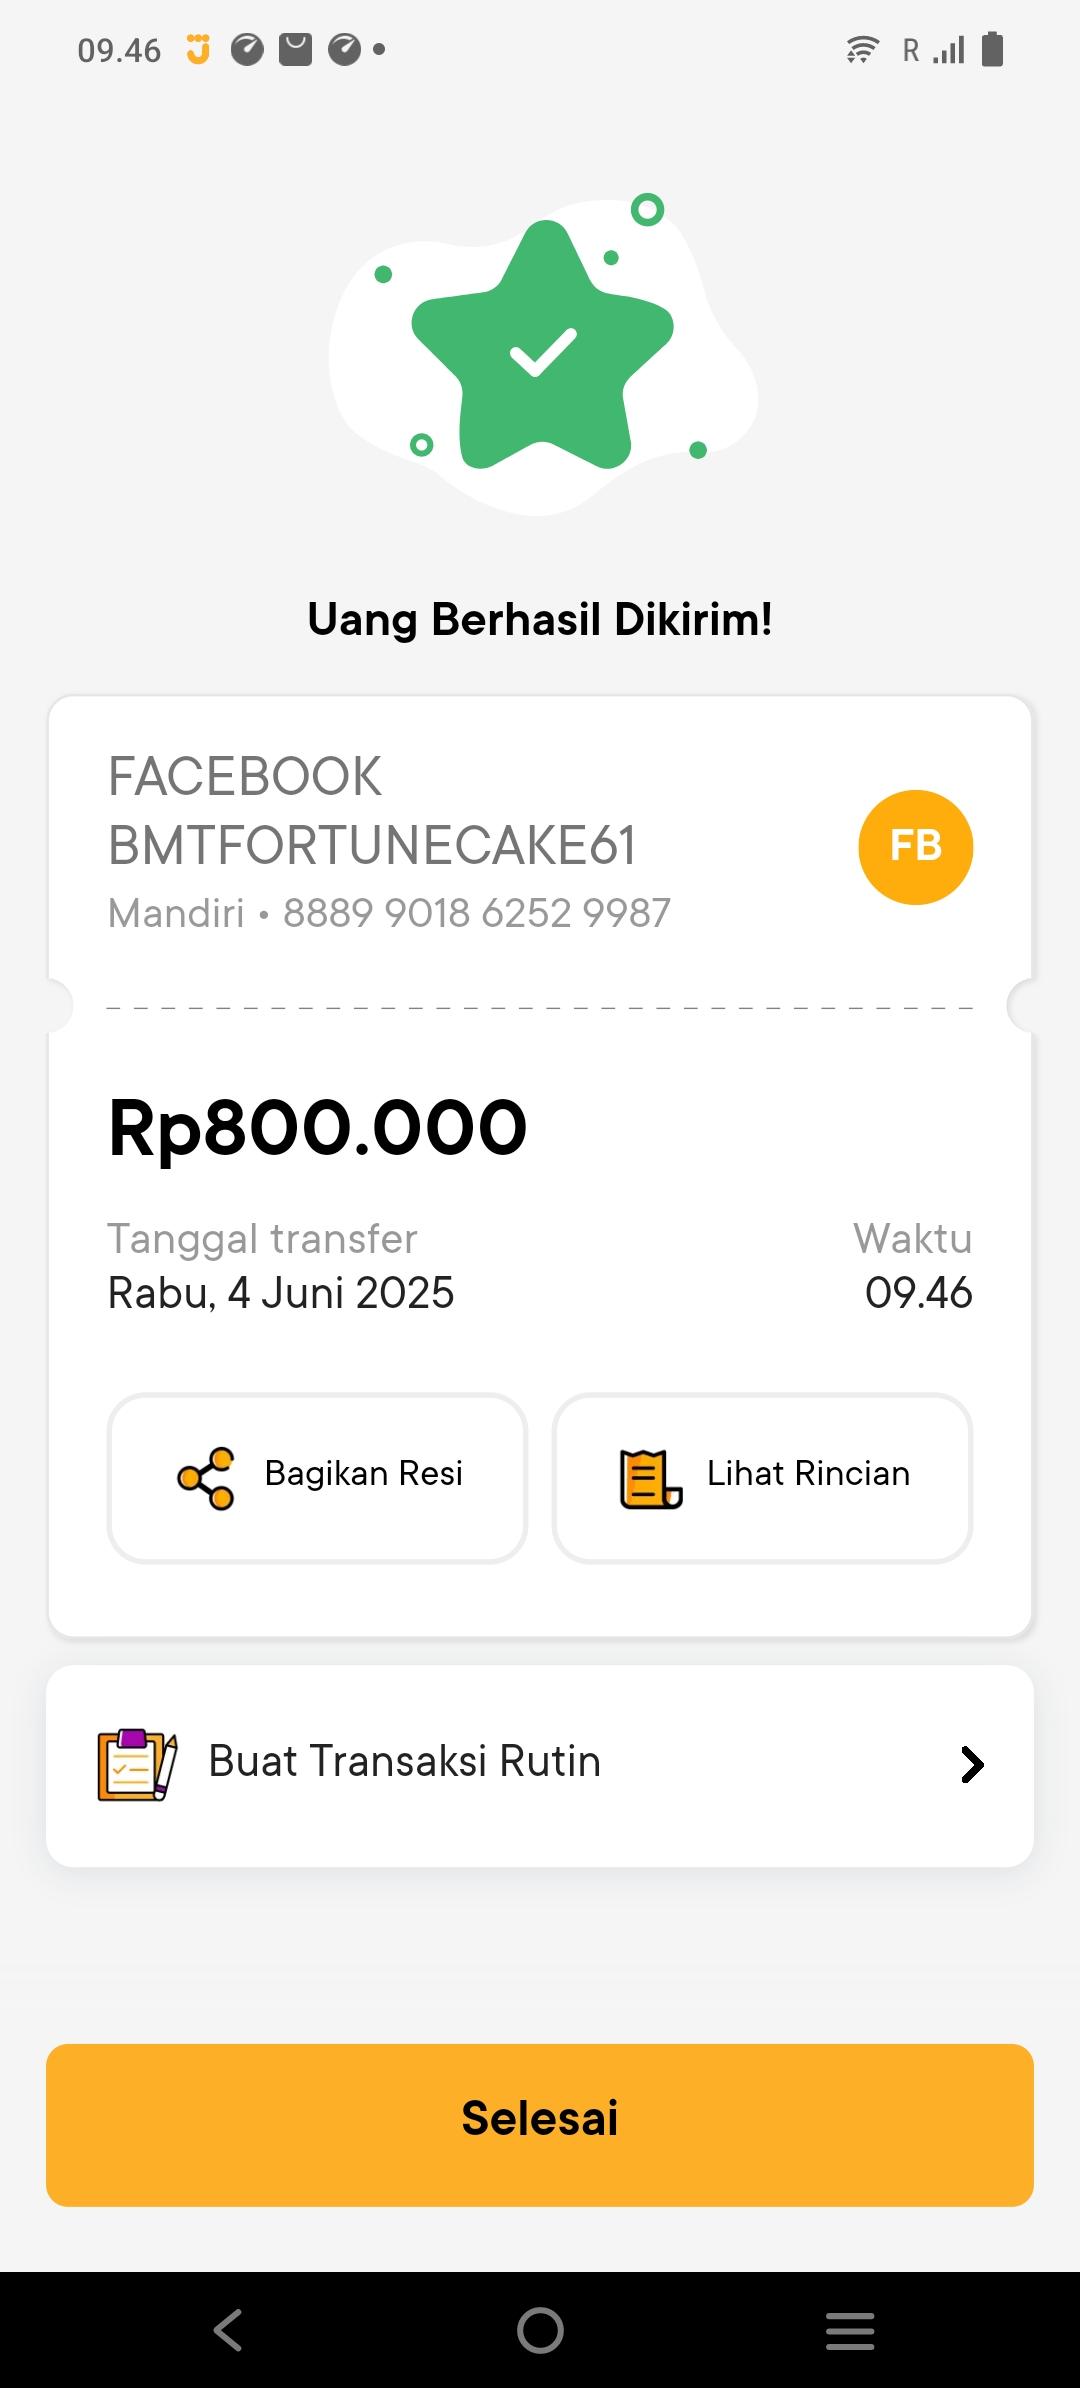The width and height of the screenshot is (1080, 2388).
Task: Open the recent apps menu icon
Action: (x=850, y=2330)
